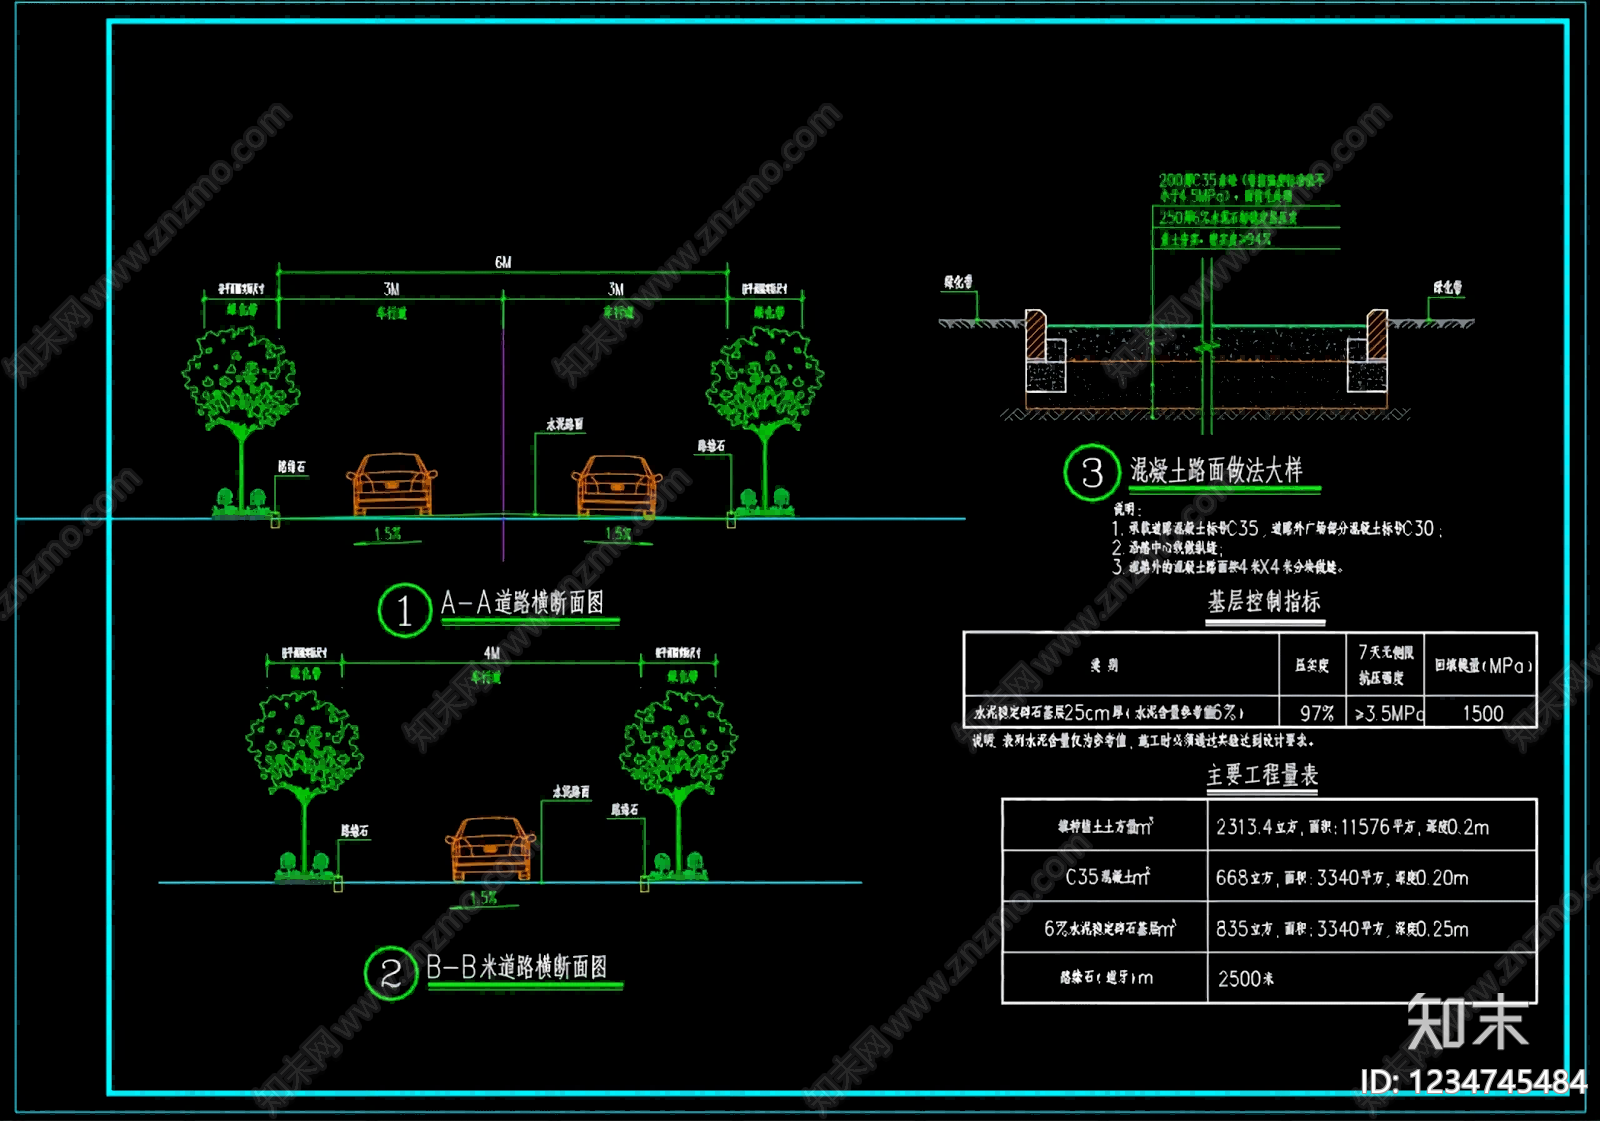Click the '基层控制指标' table heading
This screenshot has width=1600, height=1121.
[x=1264, y=601]
